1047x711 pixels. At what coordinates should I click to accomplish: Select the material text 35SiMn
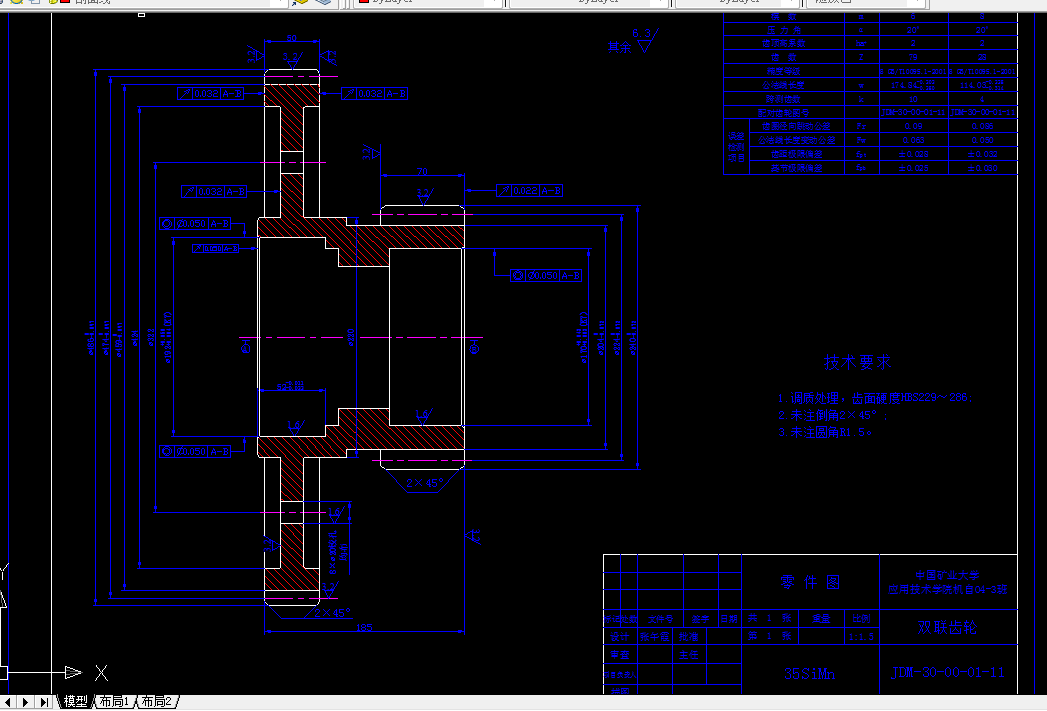[x=809, y=674]
